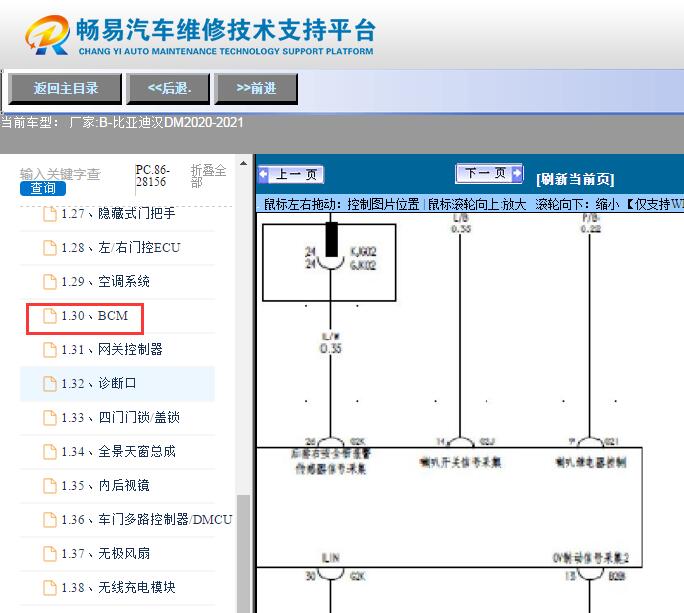The image size is (684, 613).
Task: Click document icon beside 1.30 BCM
Action: click(x=50, y=316)
